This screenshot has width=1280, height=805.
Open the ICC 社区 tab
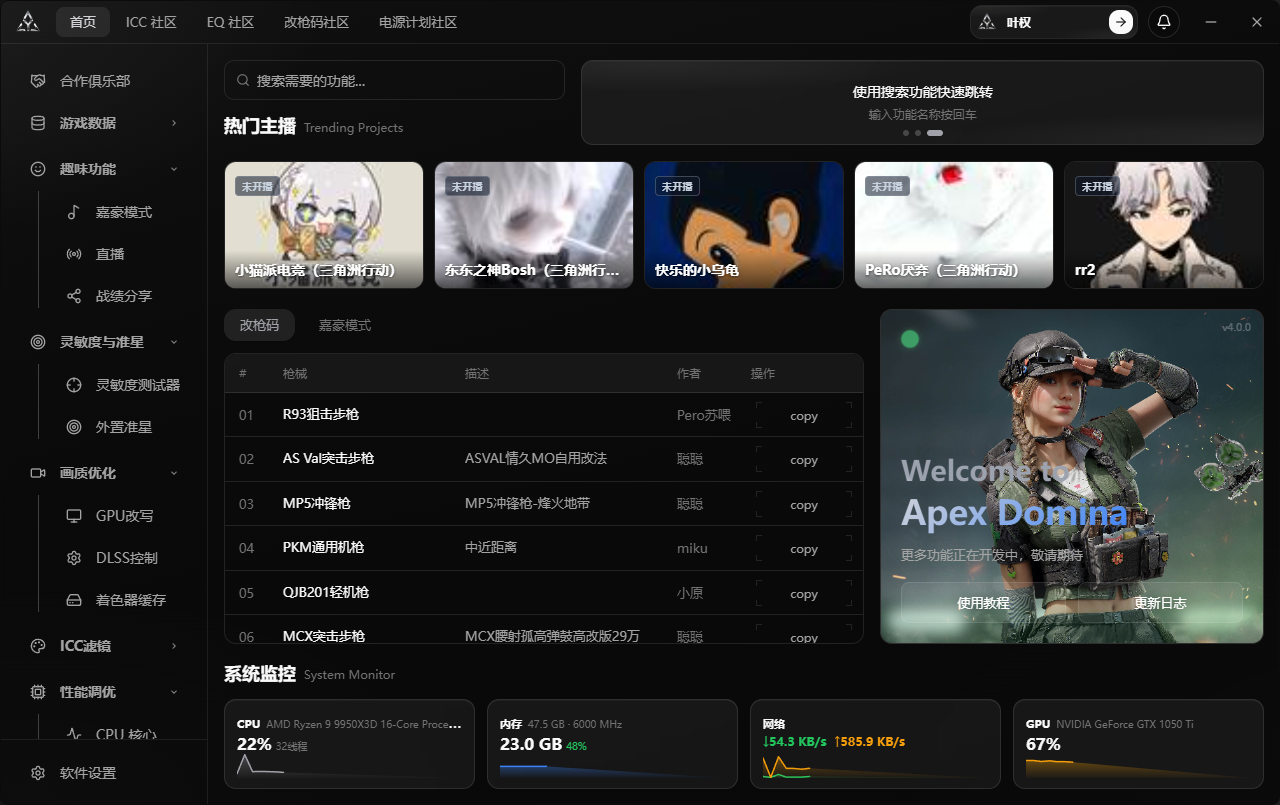click(151, 22)
